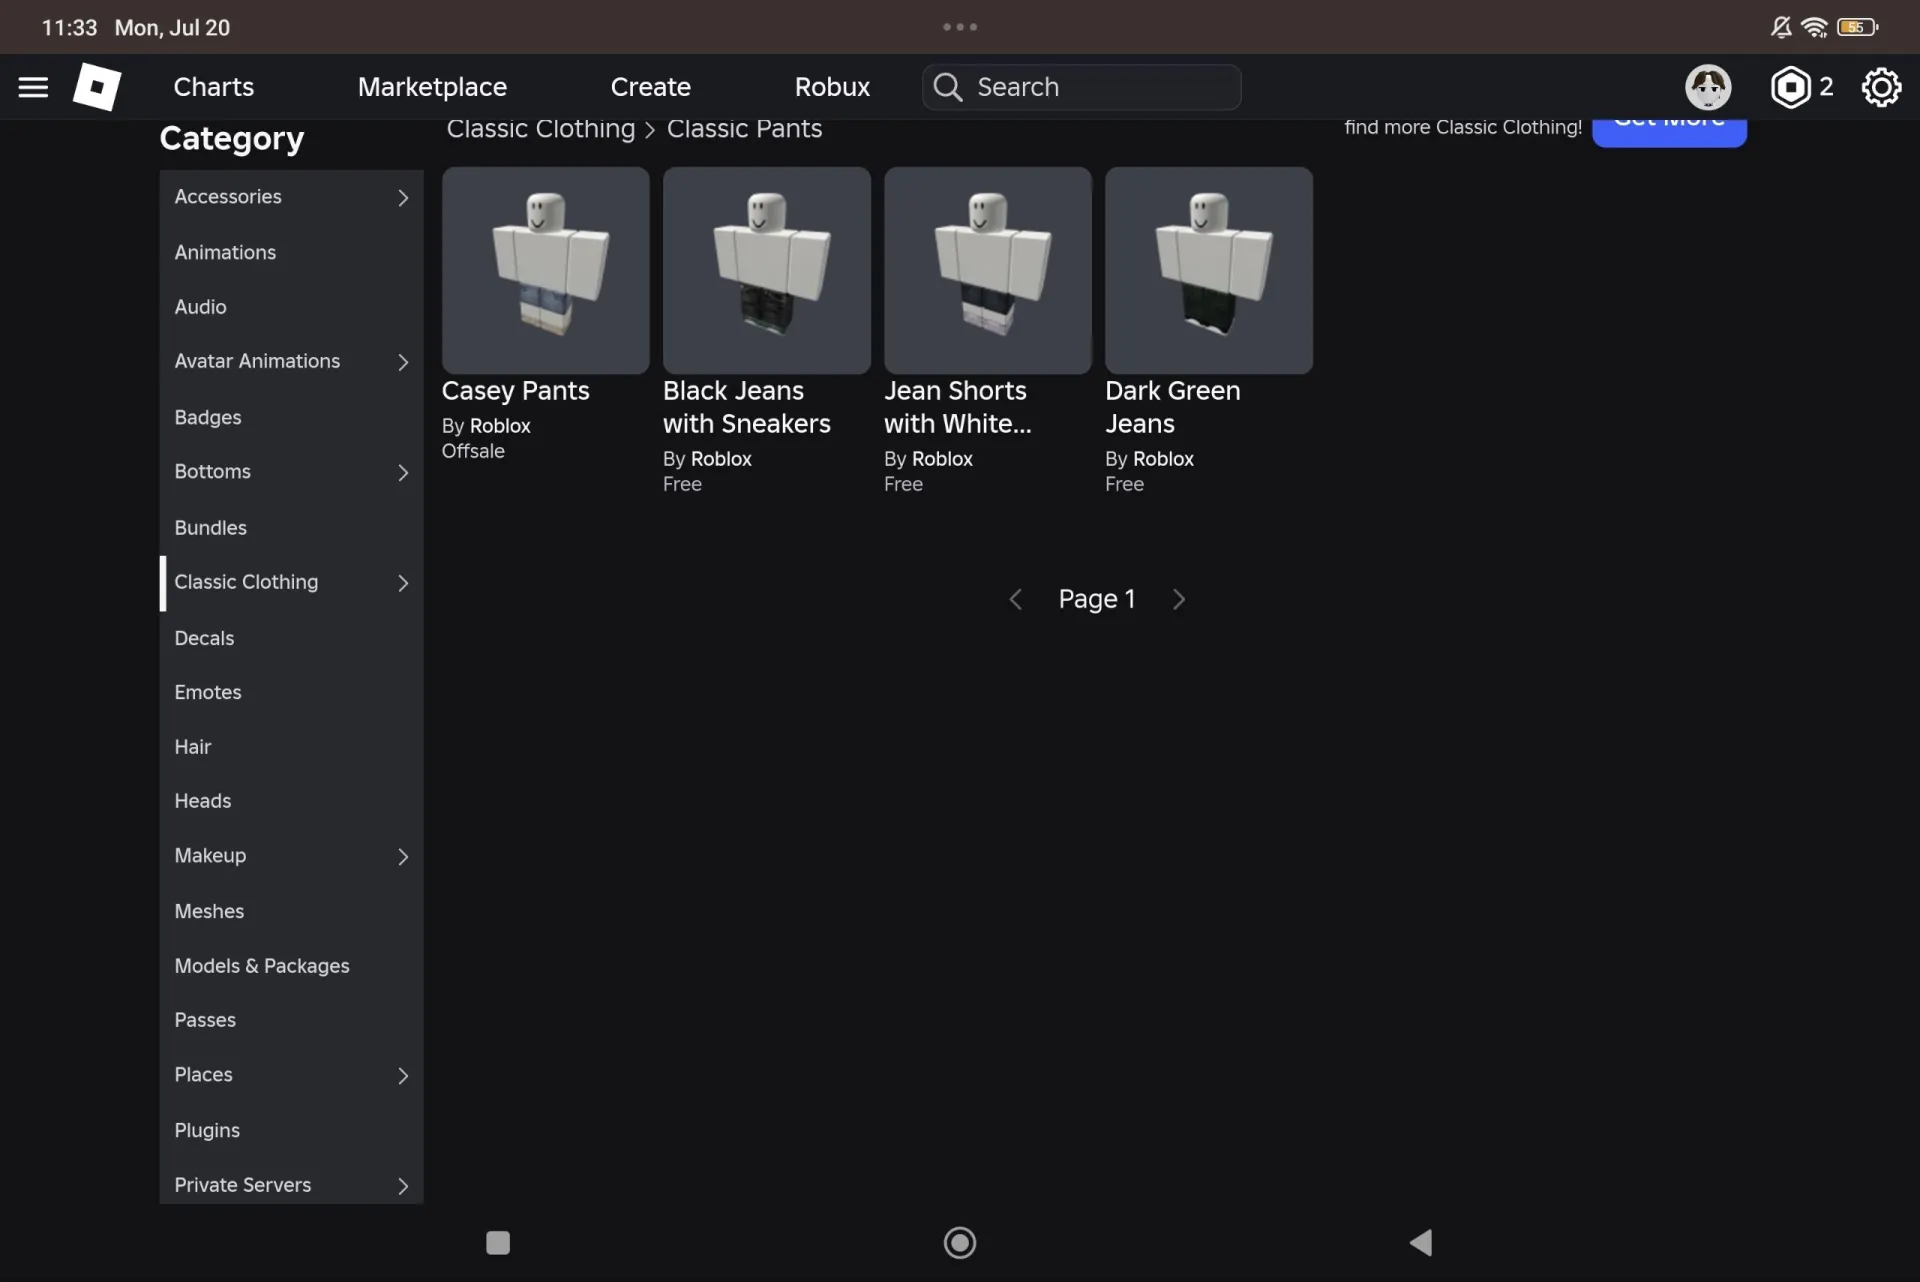
Task: Open the Charts tab
Action: pos(213,87)
